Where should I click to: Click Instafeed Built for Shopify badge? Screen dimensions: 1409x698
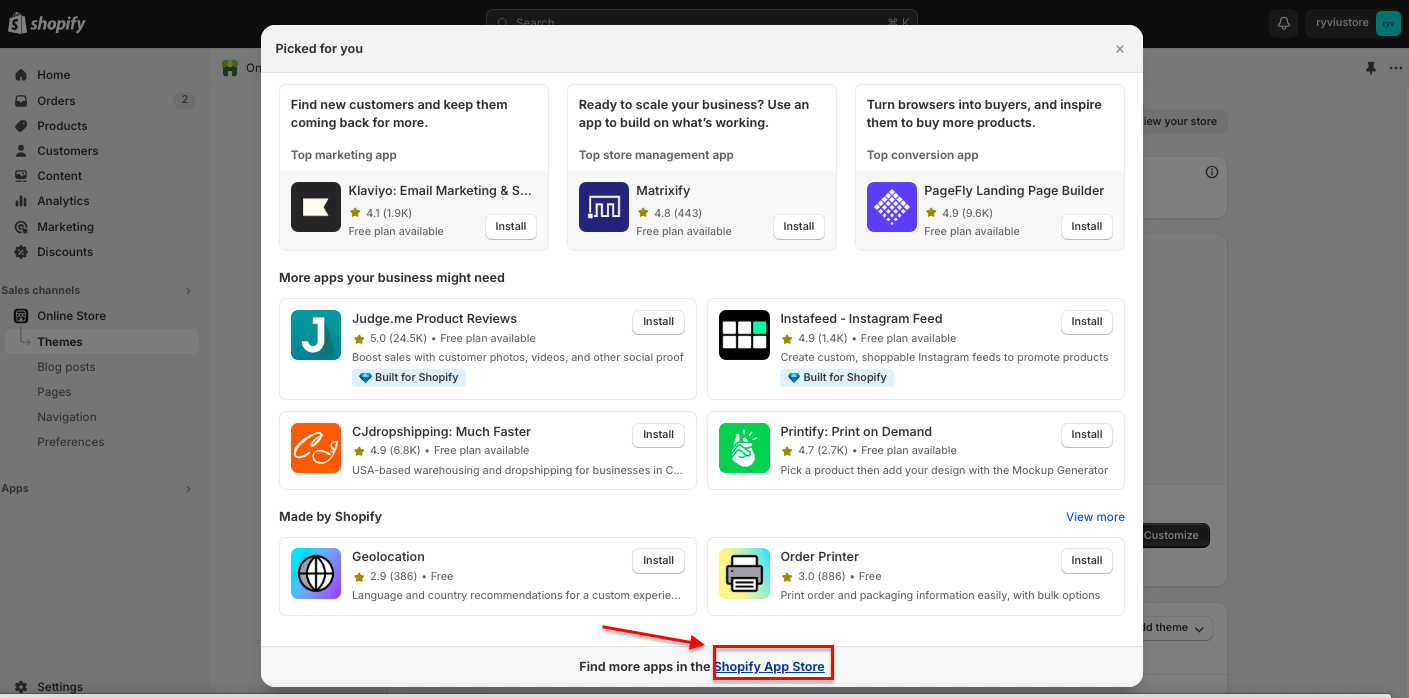point(837,378)
